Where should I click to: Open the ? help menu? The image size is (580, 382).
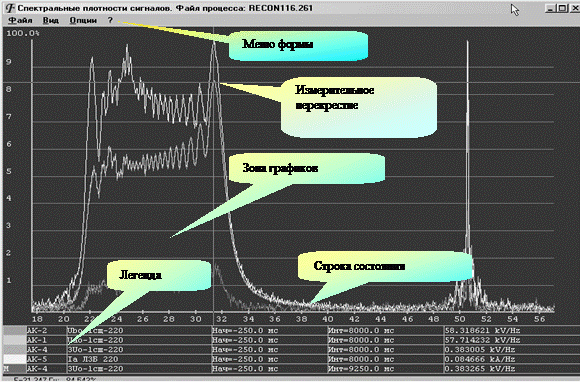point(110,20)
